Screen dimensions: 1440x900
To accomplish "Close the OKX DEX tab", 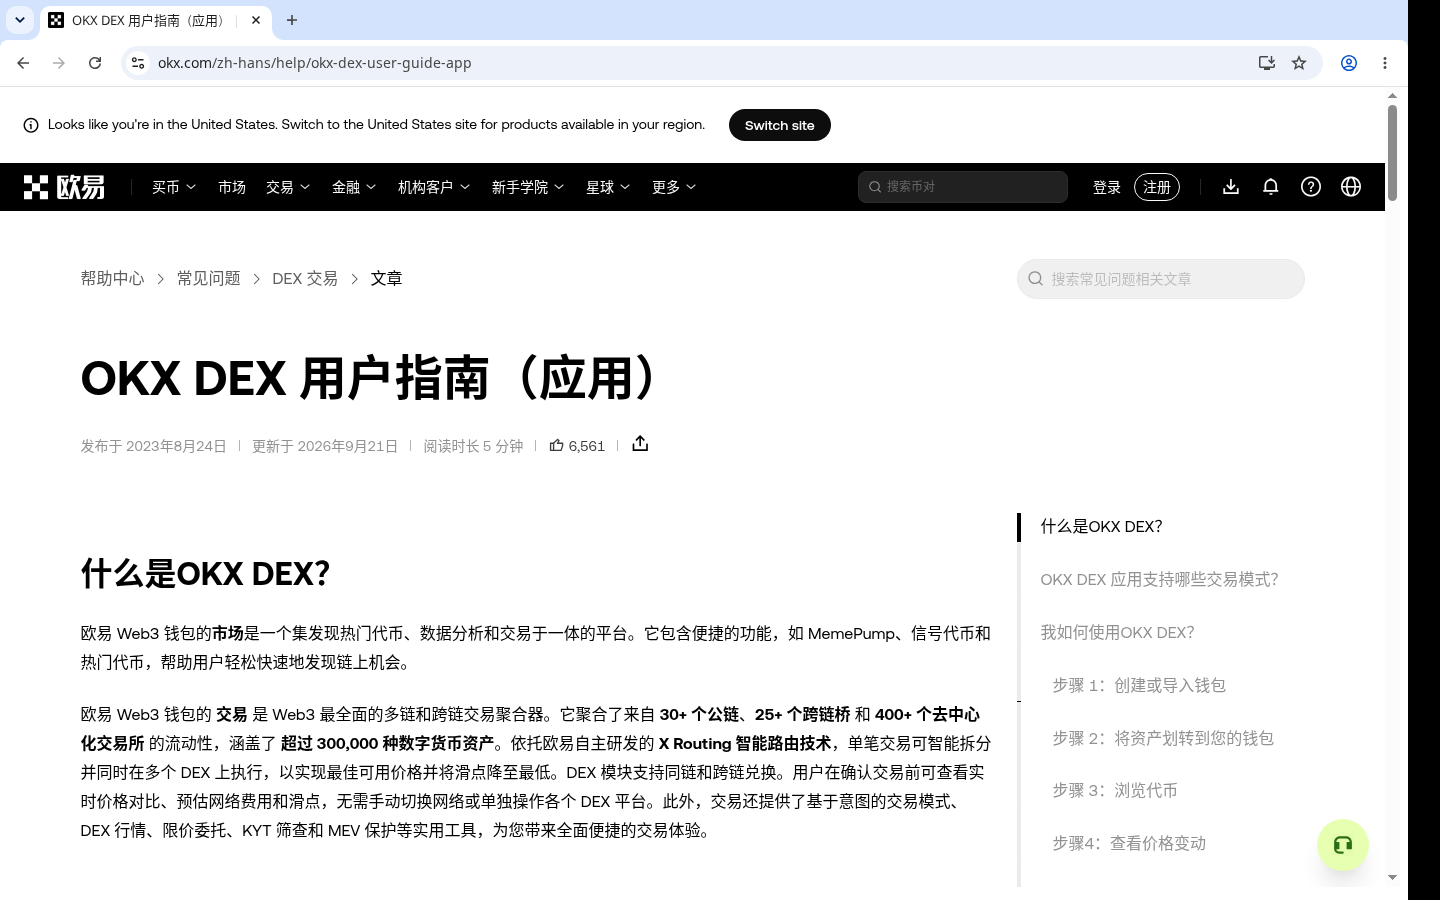I will coord(256,20).
